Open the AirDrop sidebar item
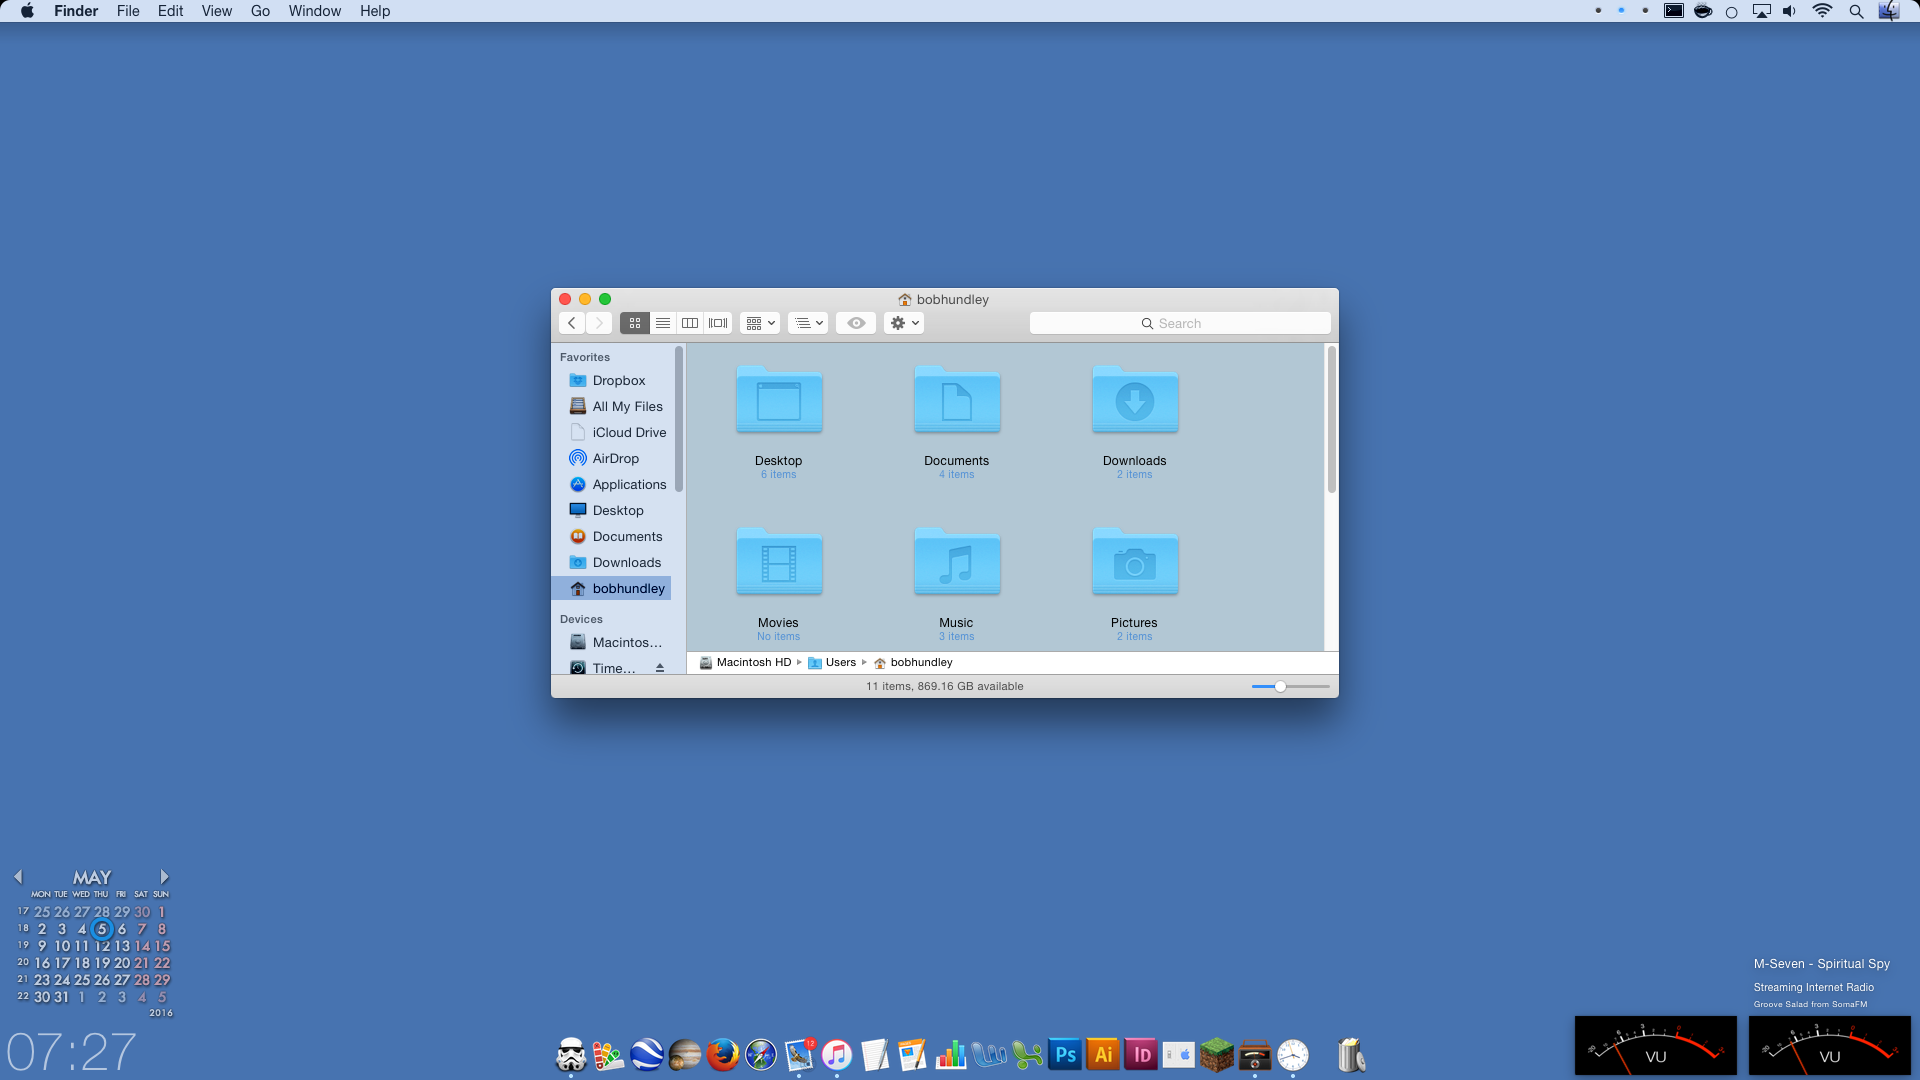 click(x=615, y=458)
